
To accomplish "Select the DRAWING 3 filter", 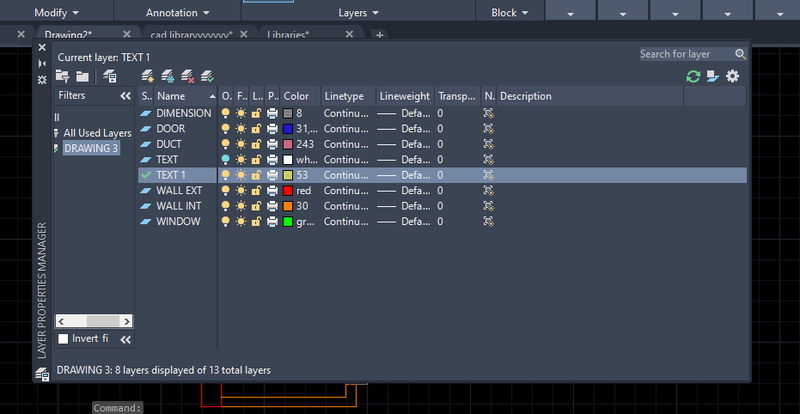I will tap(91, 149).
